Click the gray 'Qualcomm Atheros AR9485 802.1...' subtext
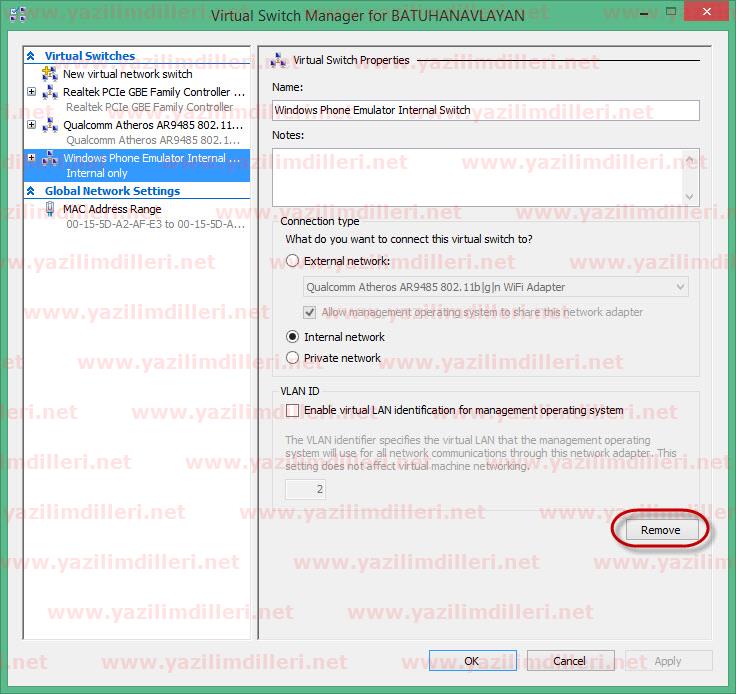The width and height of the screenshot is (736, 694). click(x=153, y=140)
